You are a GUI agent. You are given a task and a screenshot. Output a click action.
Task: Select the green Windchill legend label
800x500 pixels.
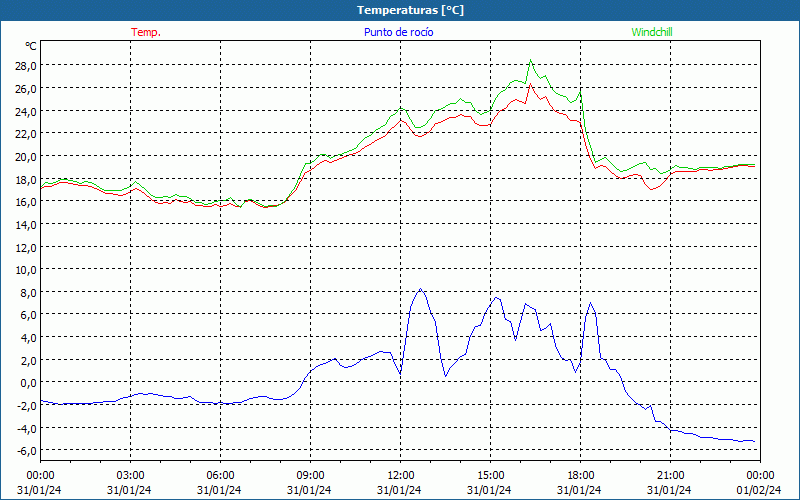(652, 32)
